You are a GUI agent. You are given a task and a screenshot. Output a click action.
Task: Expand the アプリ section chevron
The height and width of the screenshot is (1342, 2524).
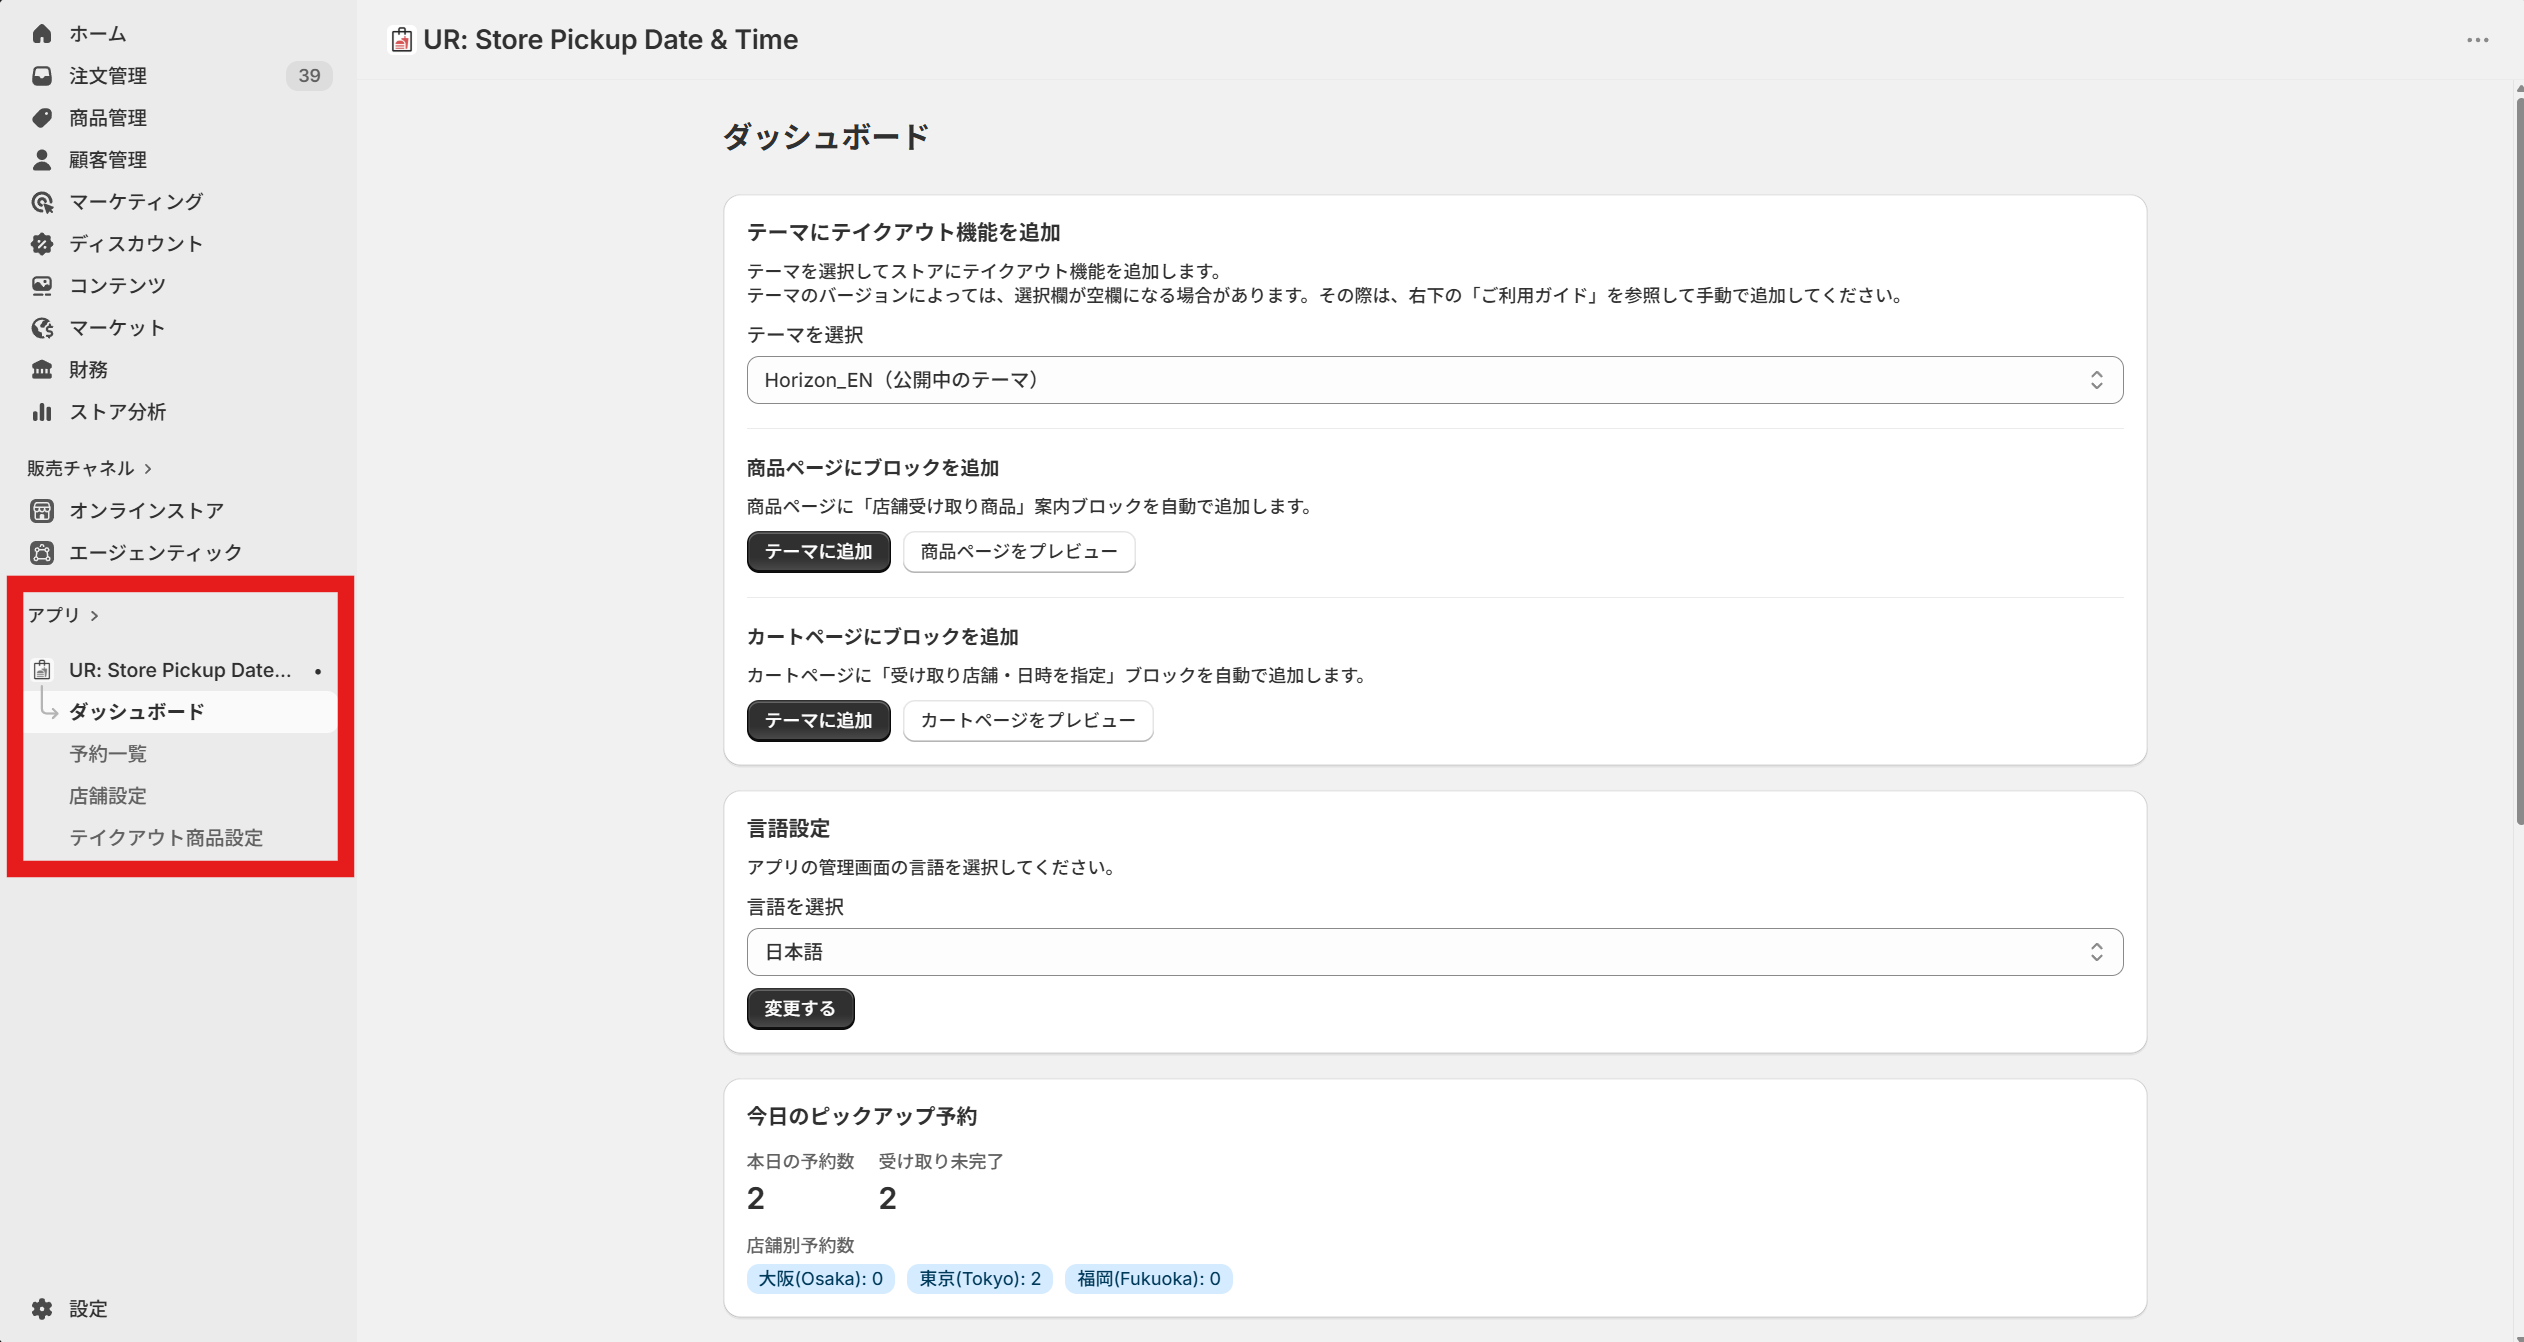pyautogui.click(x=95, y=616)
